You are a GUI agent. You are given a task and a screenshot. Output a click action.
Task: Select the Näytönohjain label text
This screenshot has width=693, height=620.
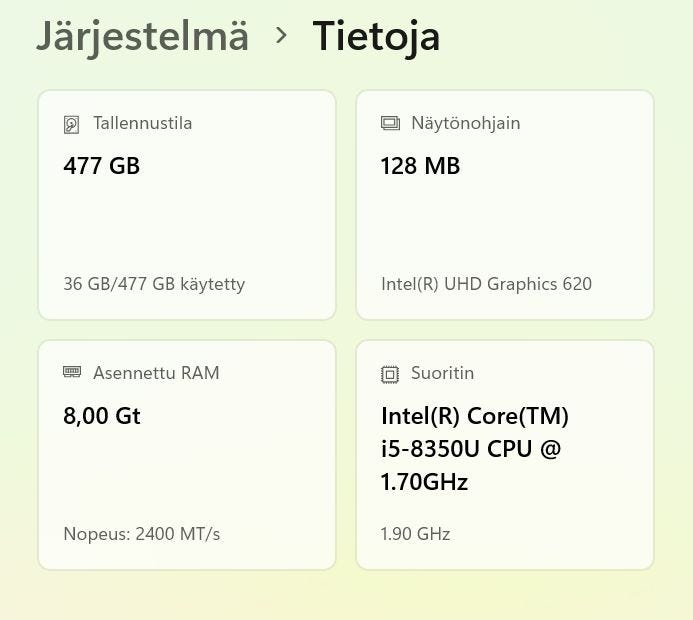465,124
